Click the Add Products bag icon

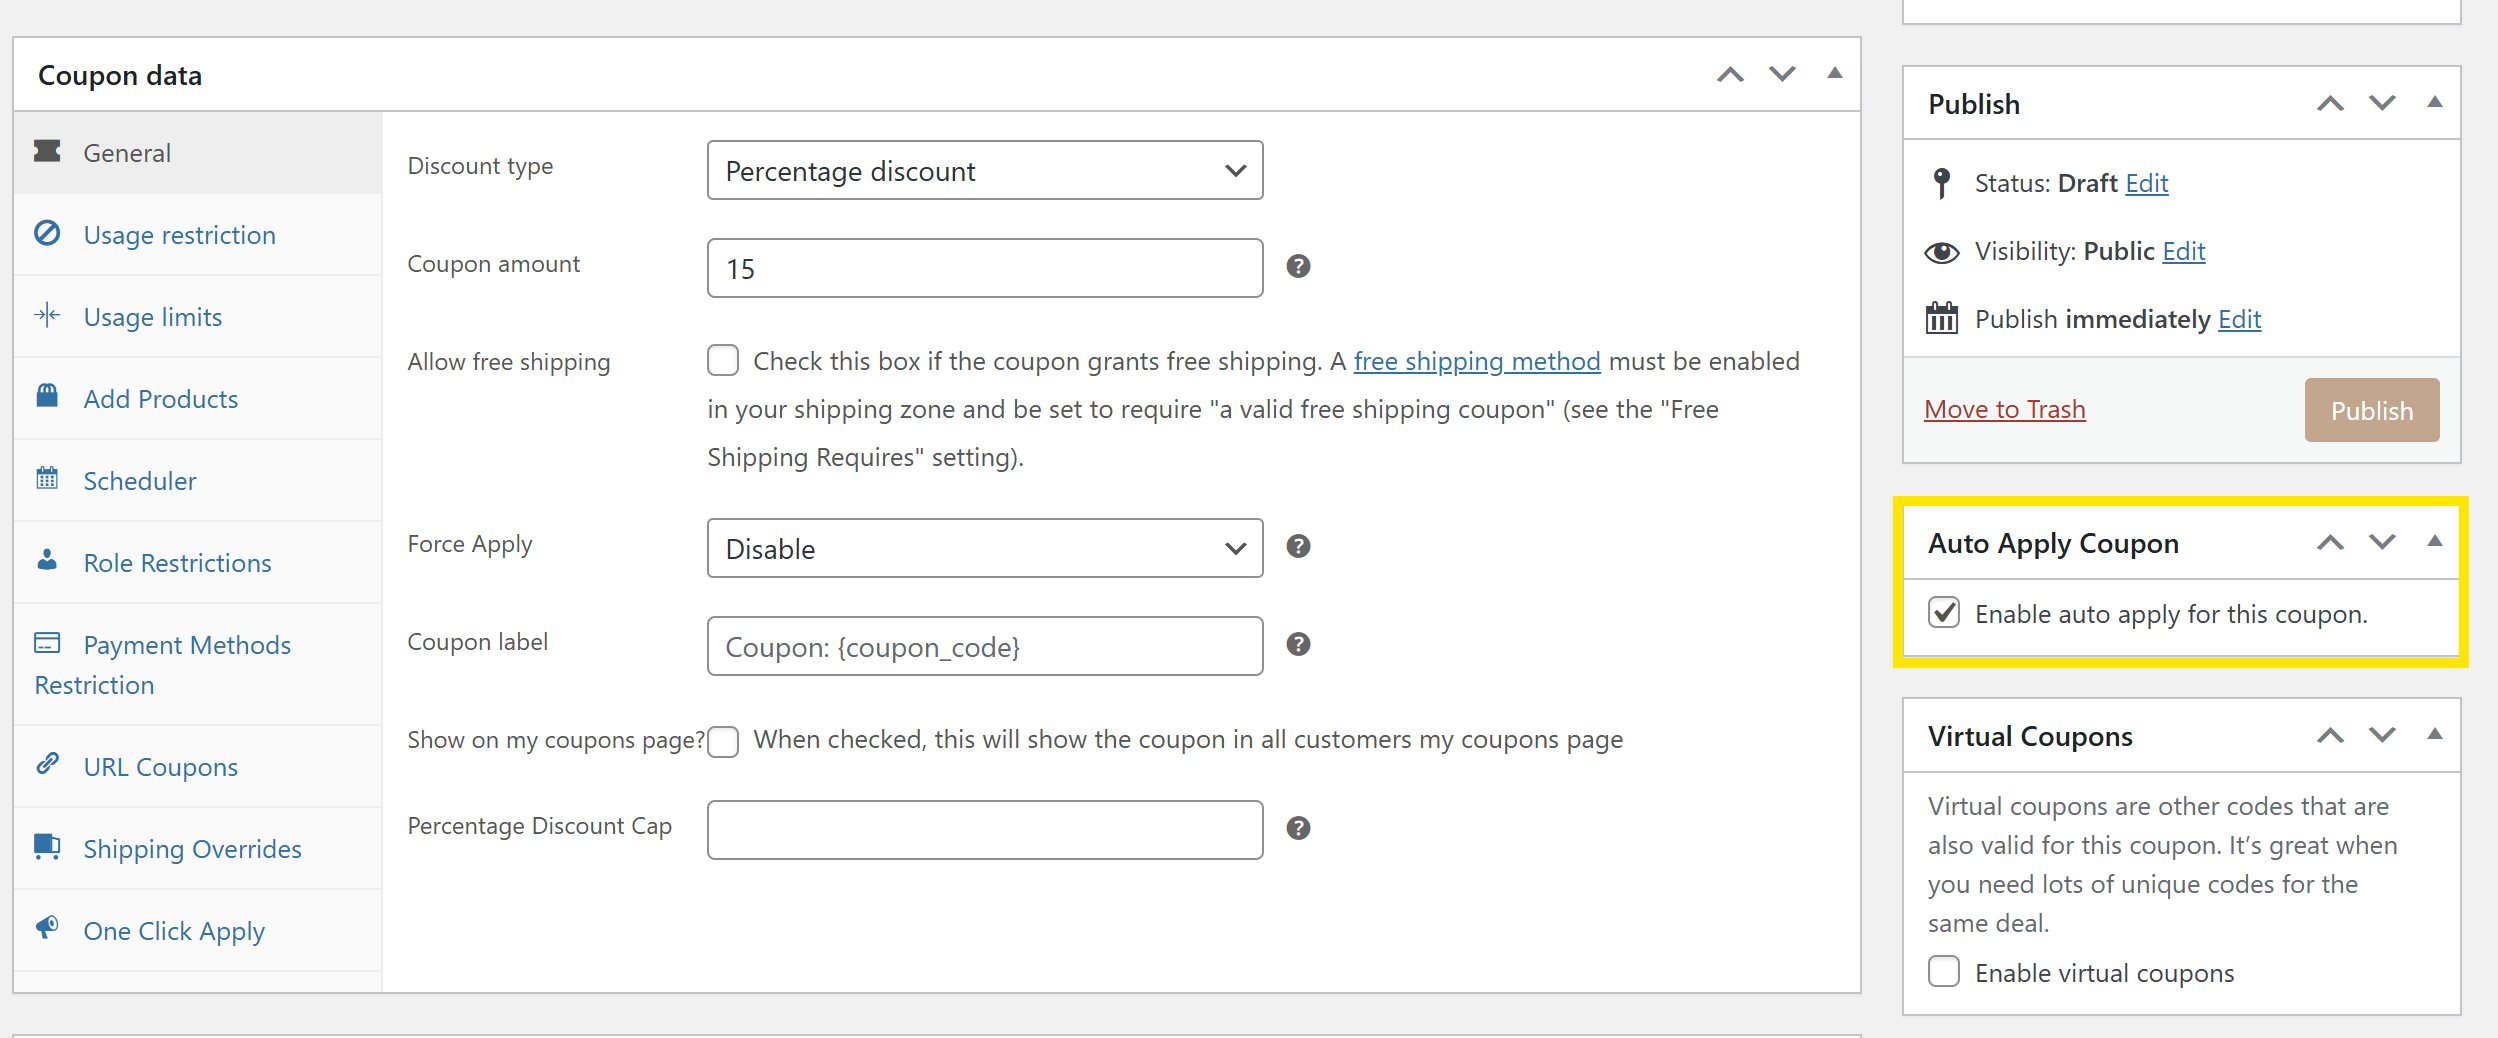pyautogui.click(x=47, y=395)
